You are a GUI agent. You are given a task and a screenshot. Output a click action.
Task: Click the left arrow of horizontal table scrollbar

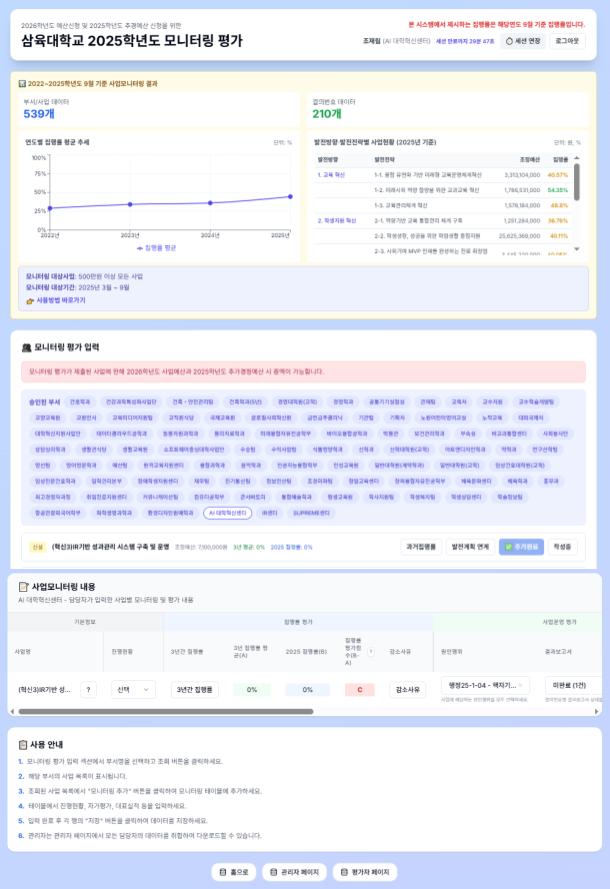tap(12, 711)
